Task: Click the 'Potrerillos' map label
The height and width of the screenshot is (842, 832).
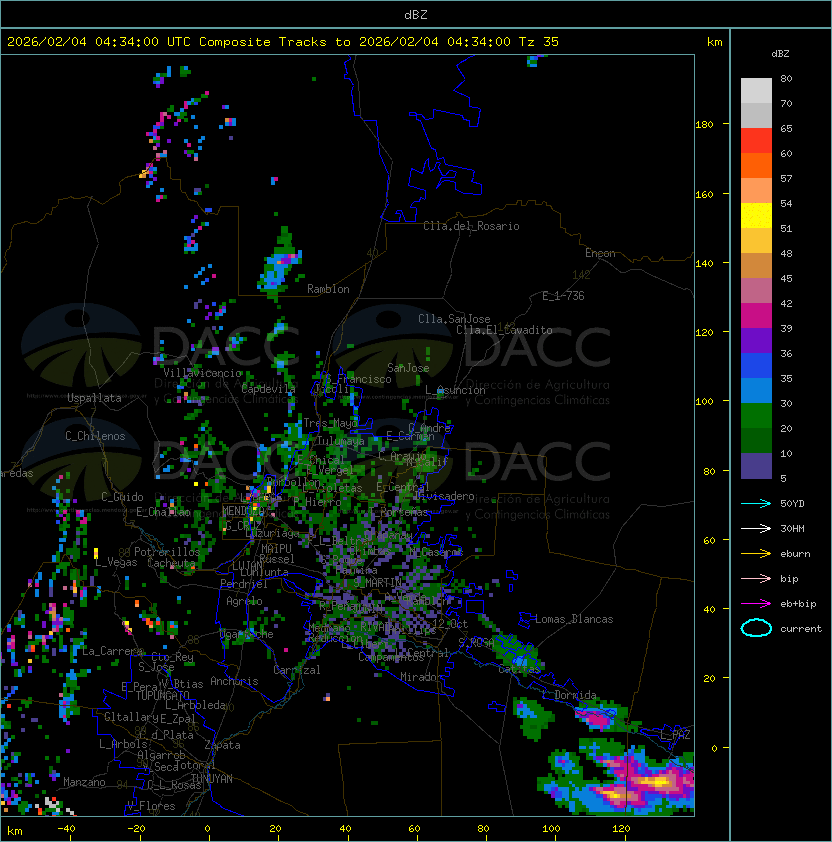Action: [x=167, y=552]
